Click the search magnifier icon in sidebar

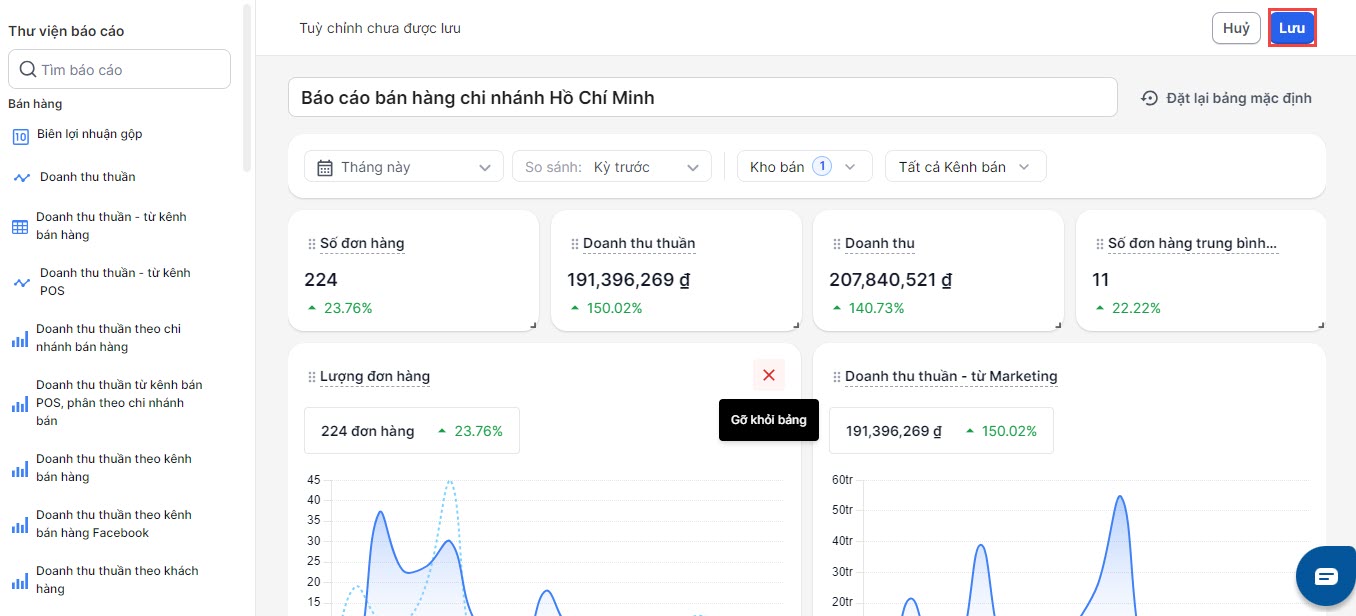pos(28,70)
